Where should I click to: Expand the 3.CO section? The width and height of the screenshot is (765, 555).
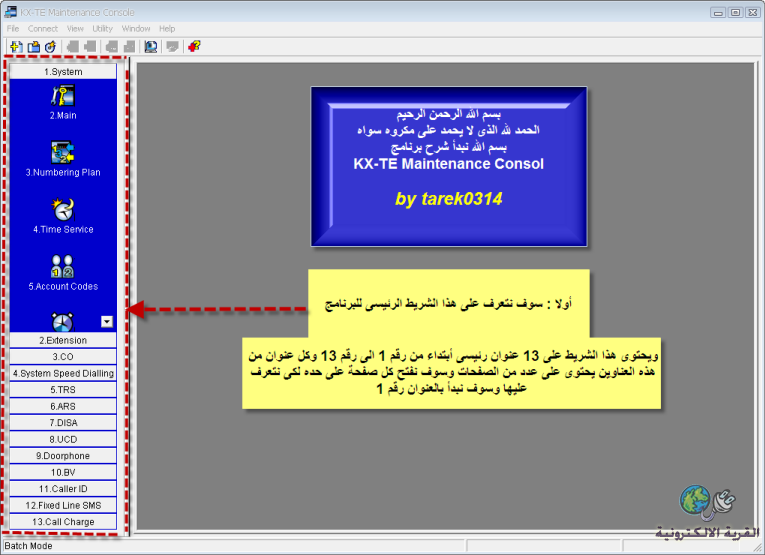(x=63, y=357)
